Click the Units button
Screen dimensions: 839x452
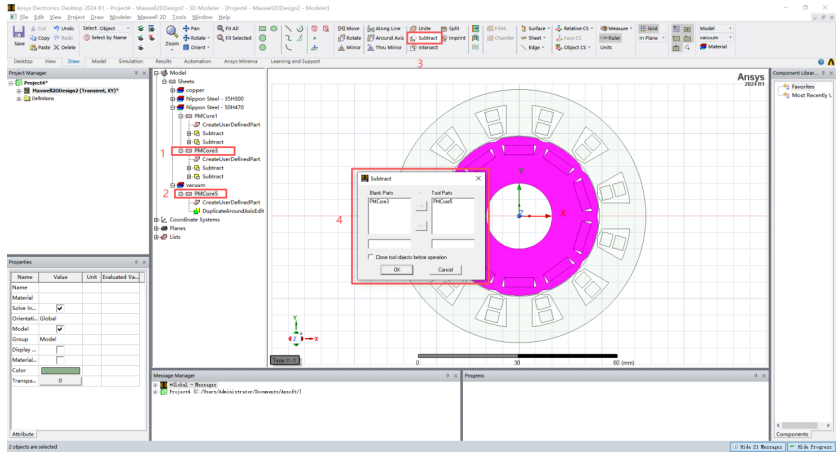click(x=606, y=48)
